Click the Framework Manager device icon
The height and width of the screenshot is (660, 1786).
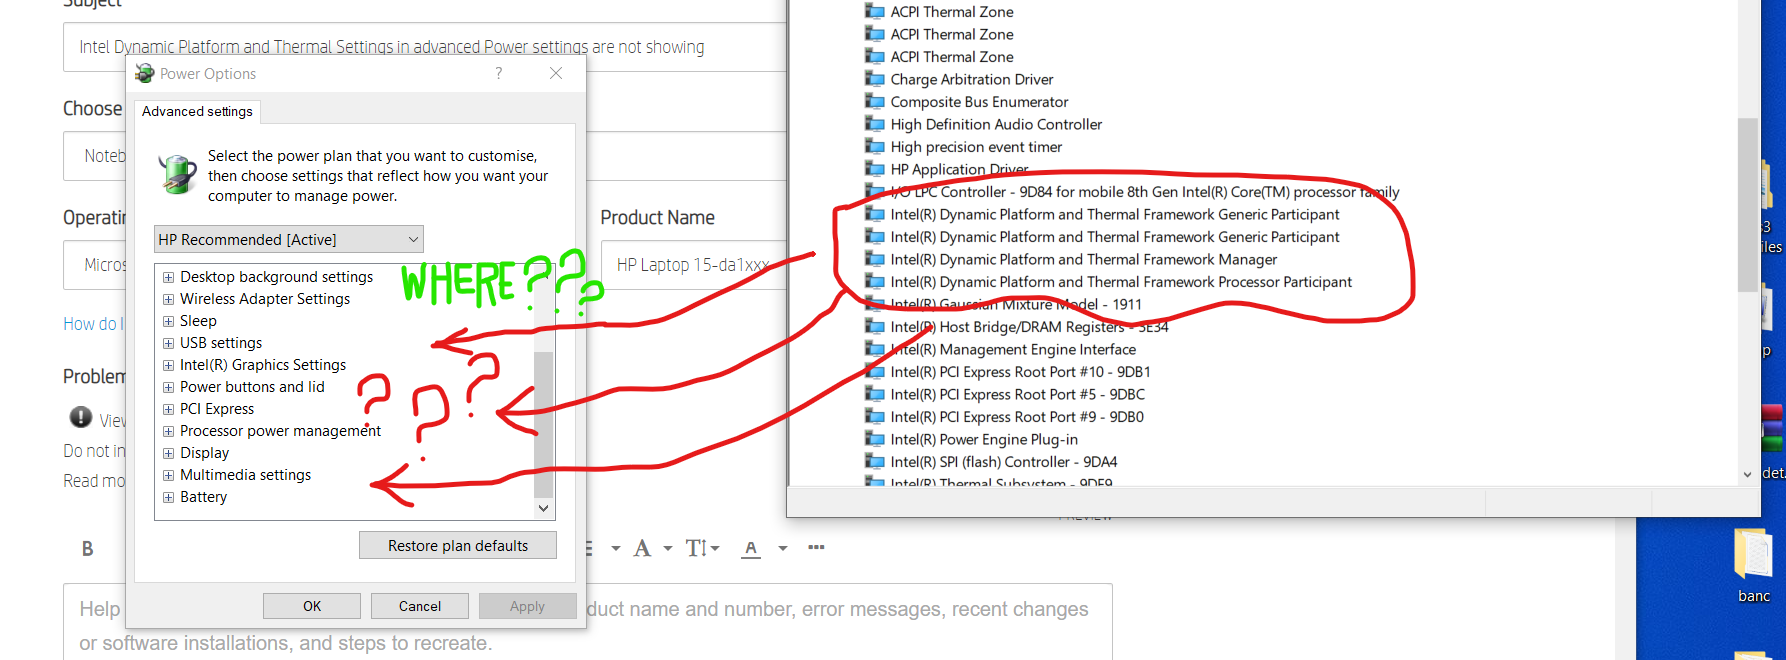coord(875,259)
